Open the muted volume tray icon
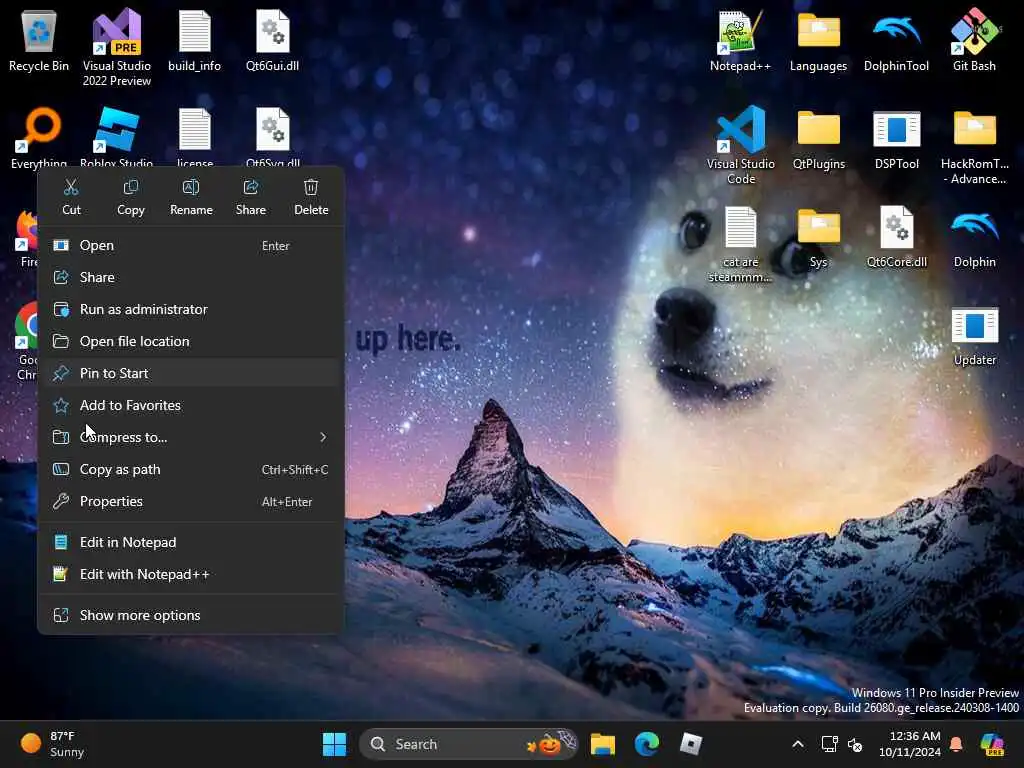 855,744
